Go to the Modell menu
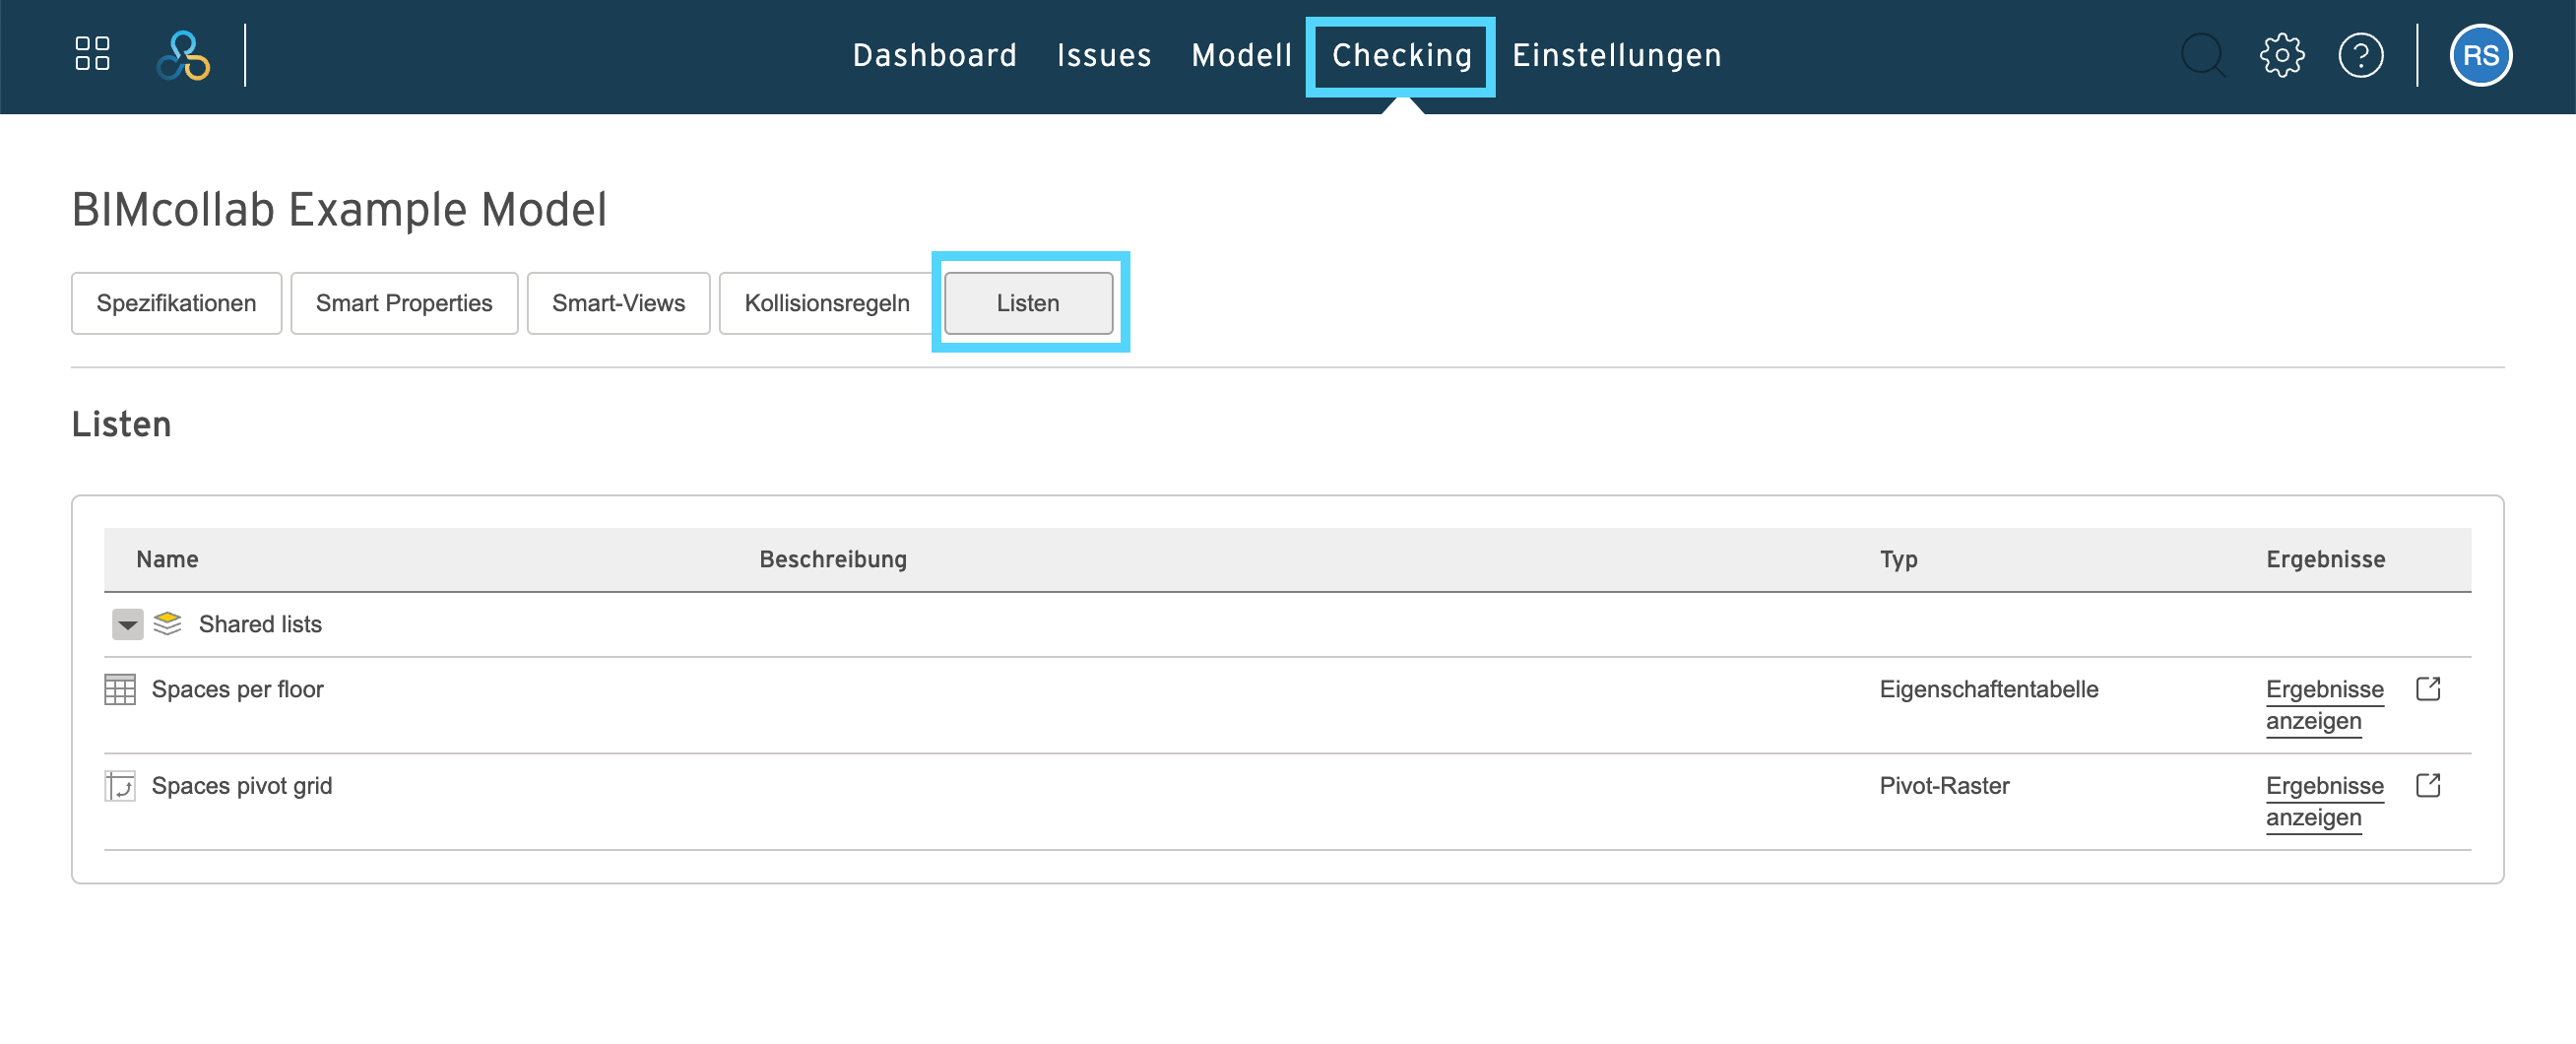This screenshot has width=2576, height=1044. [1242, 55]
